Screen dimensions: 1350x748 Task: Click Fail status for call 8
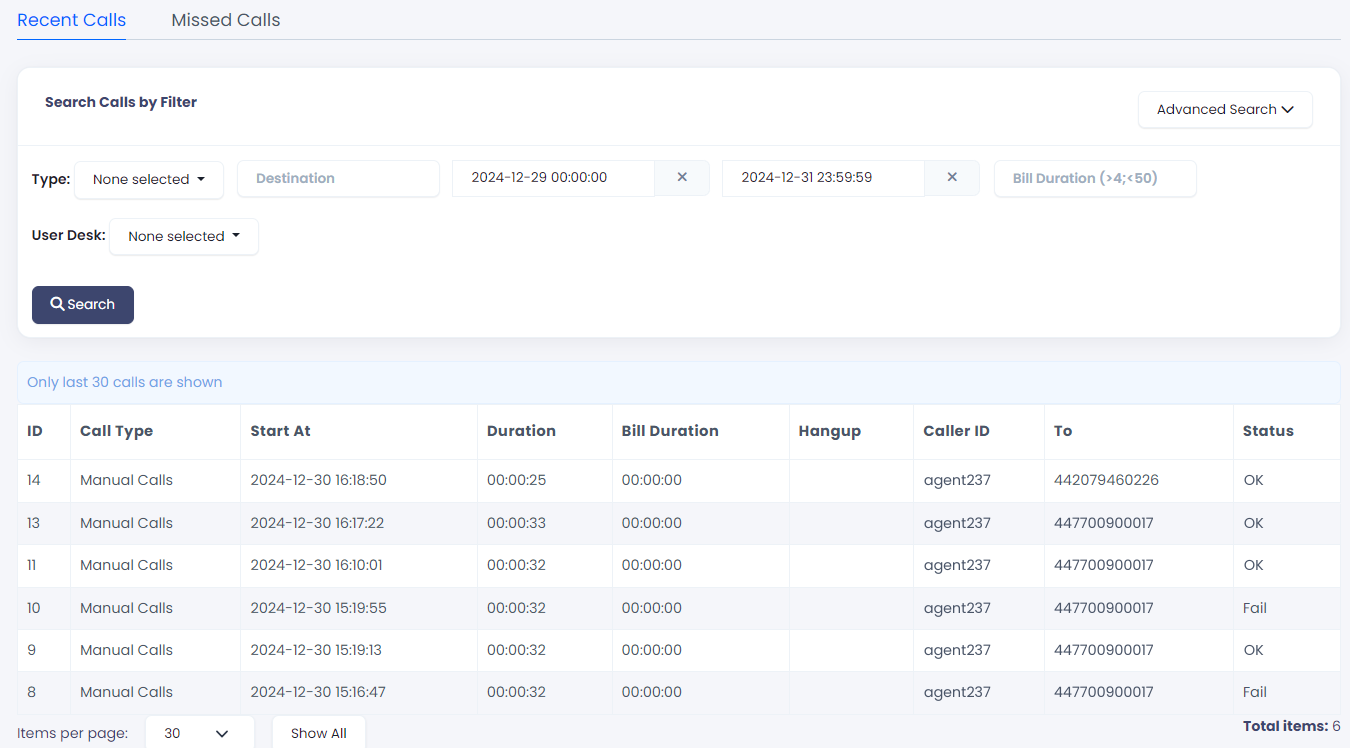coord(1255,692)
